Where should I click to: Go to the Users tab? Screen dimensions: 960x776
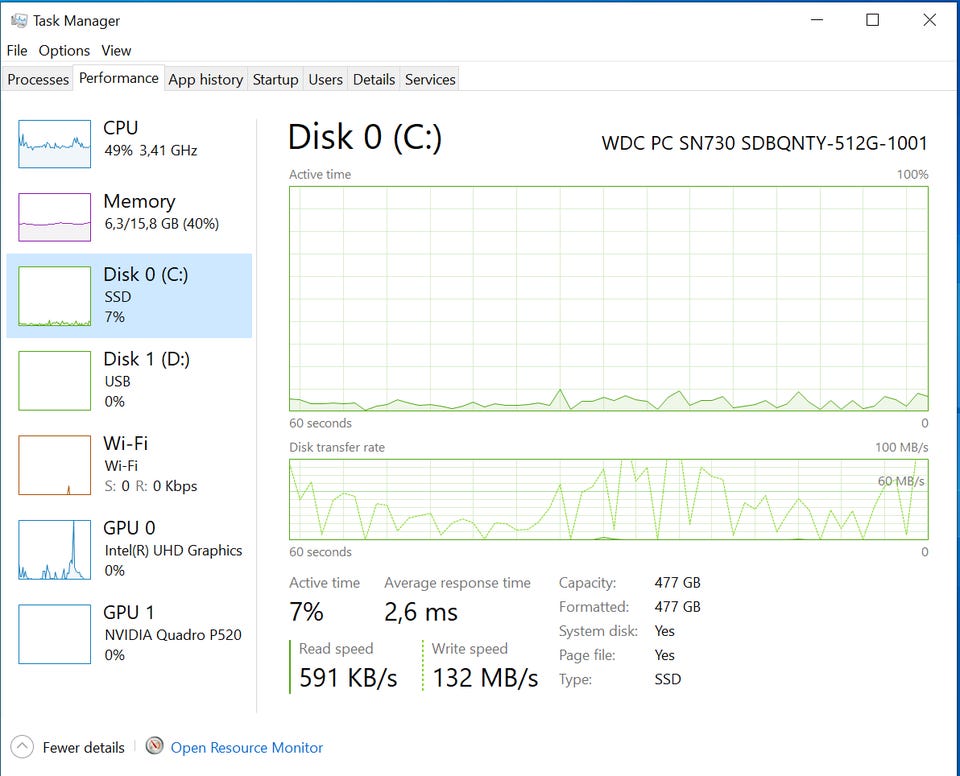tap(325, 80)
